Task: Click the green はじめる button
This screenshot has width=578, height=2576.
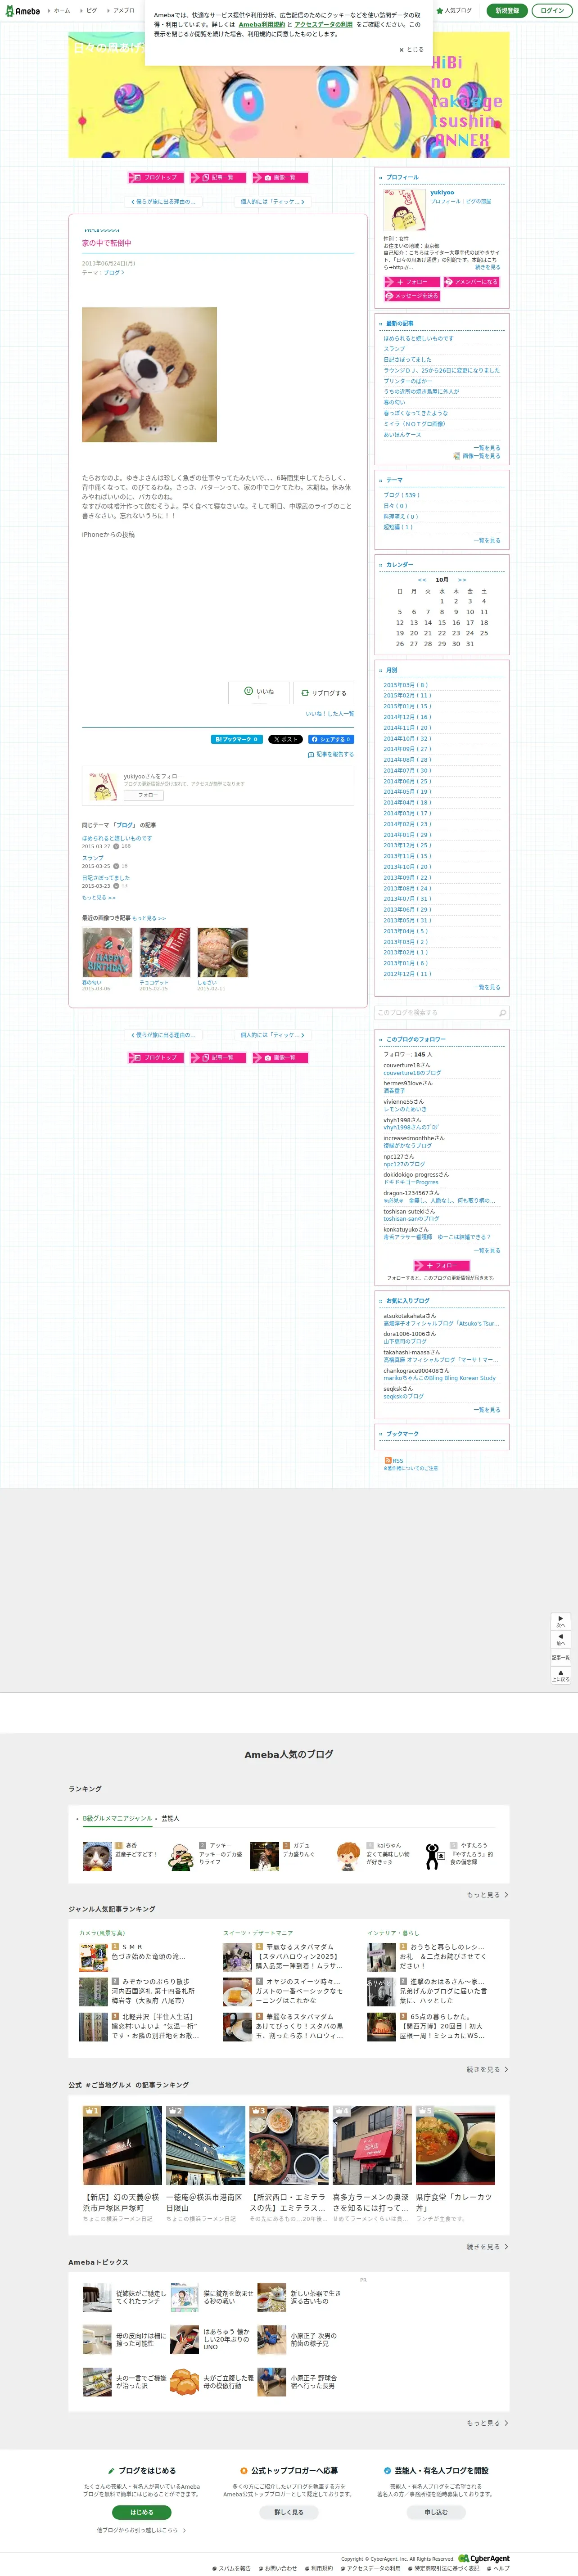Action: [x=142, y=2512]
